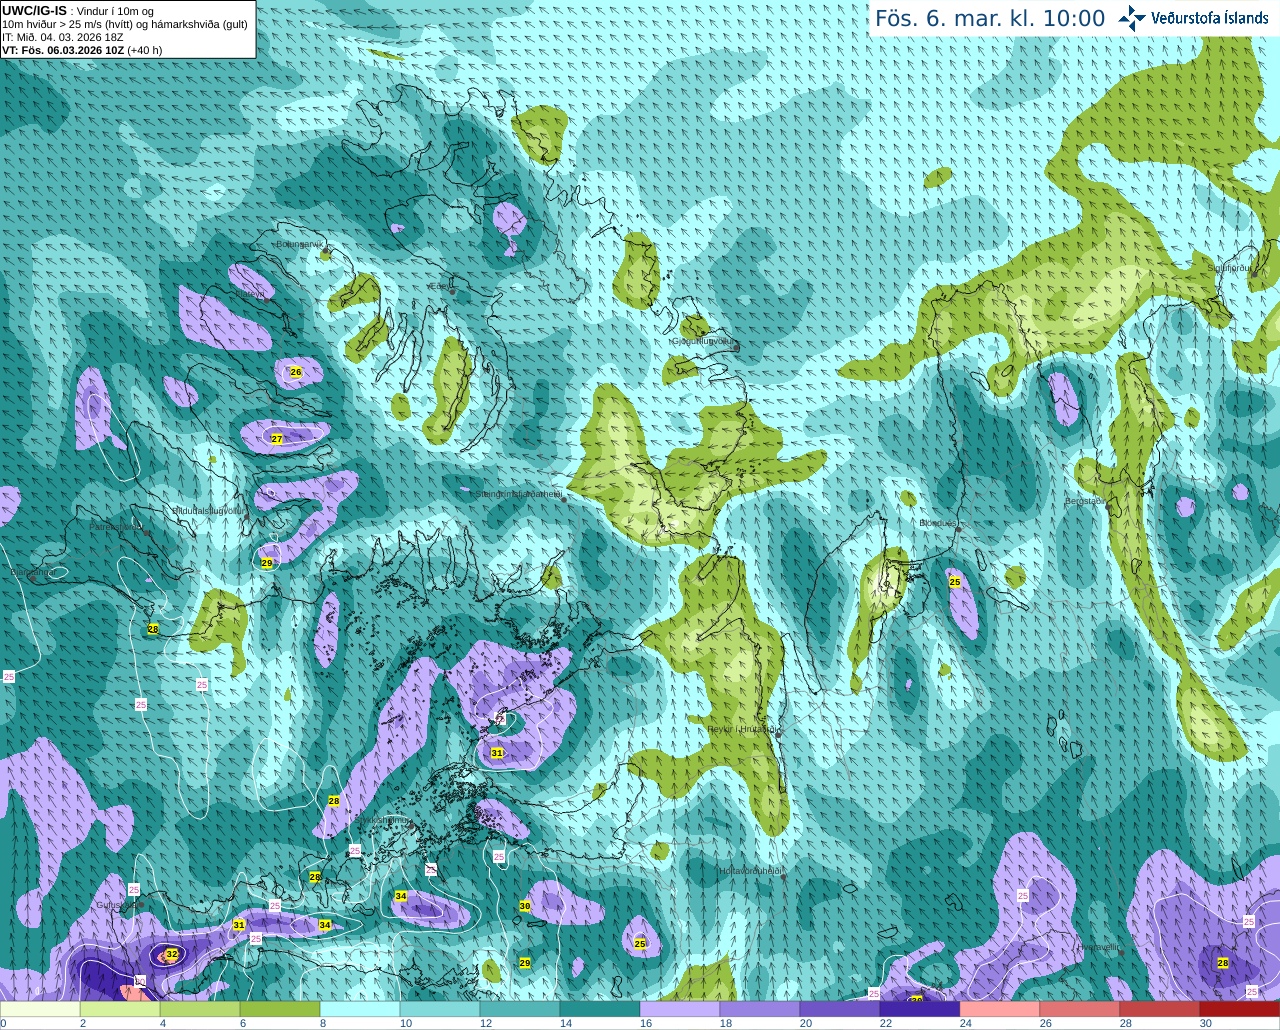
Task: Click the Gufuskálar station label
Action: tap(116, 905)
